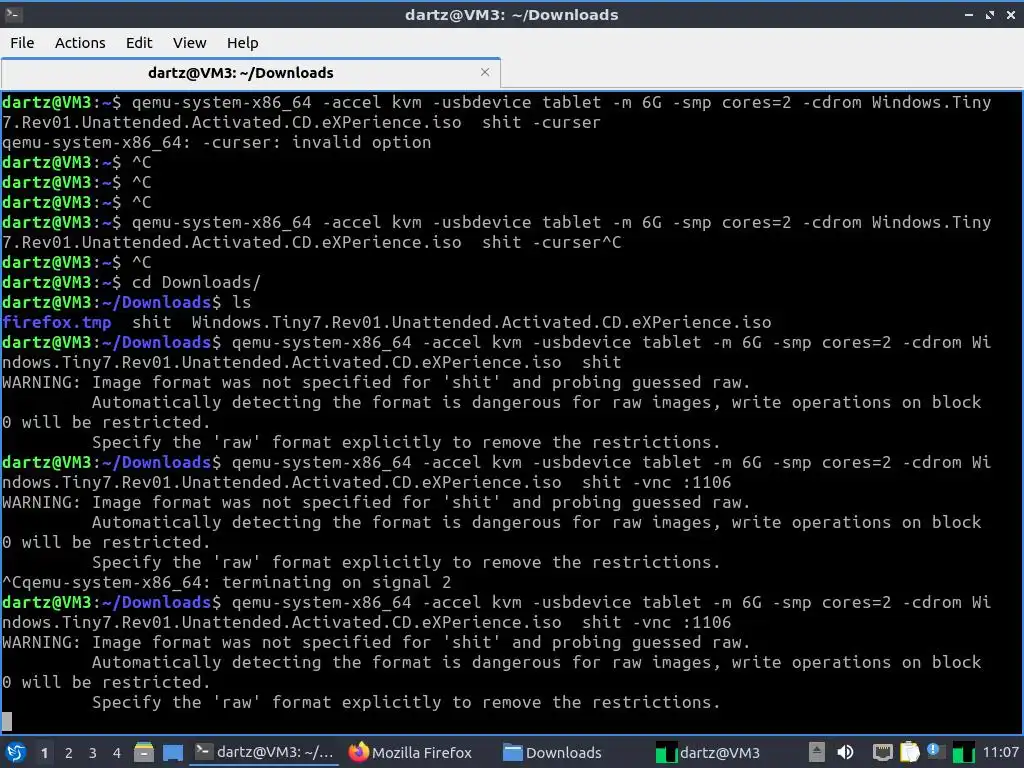Screen dimensions: 1024x768
Task: Switch to workspace 1
Action: pos(44,753)
